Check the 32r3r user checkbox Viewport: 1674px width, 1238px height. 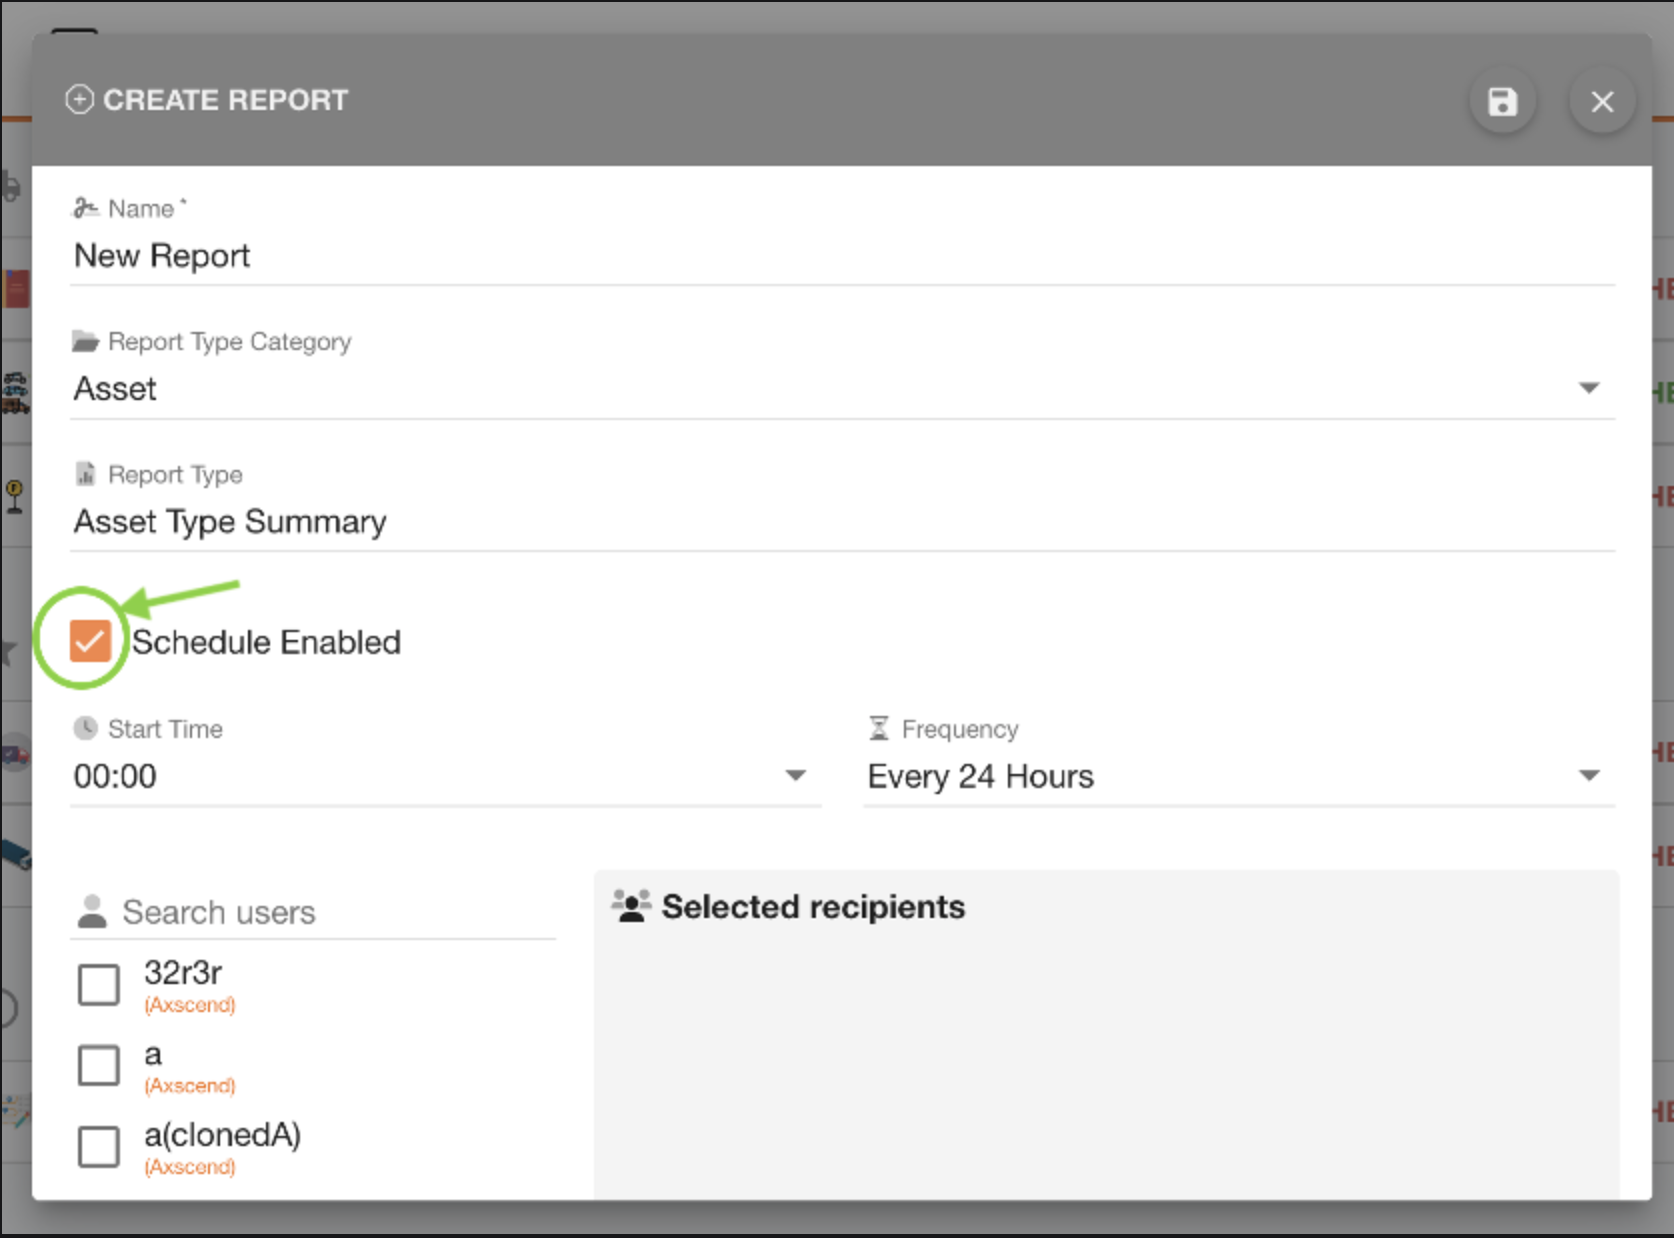click(x=98, y=984)
